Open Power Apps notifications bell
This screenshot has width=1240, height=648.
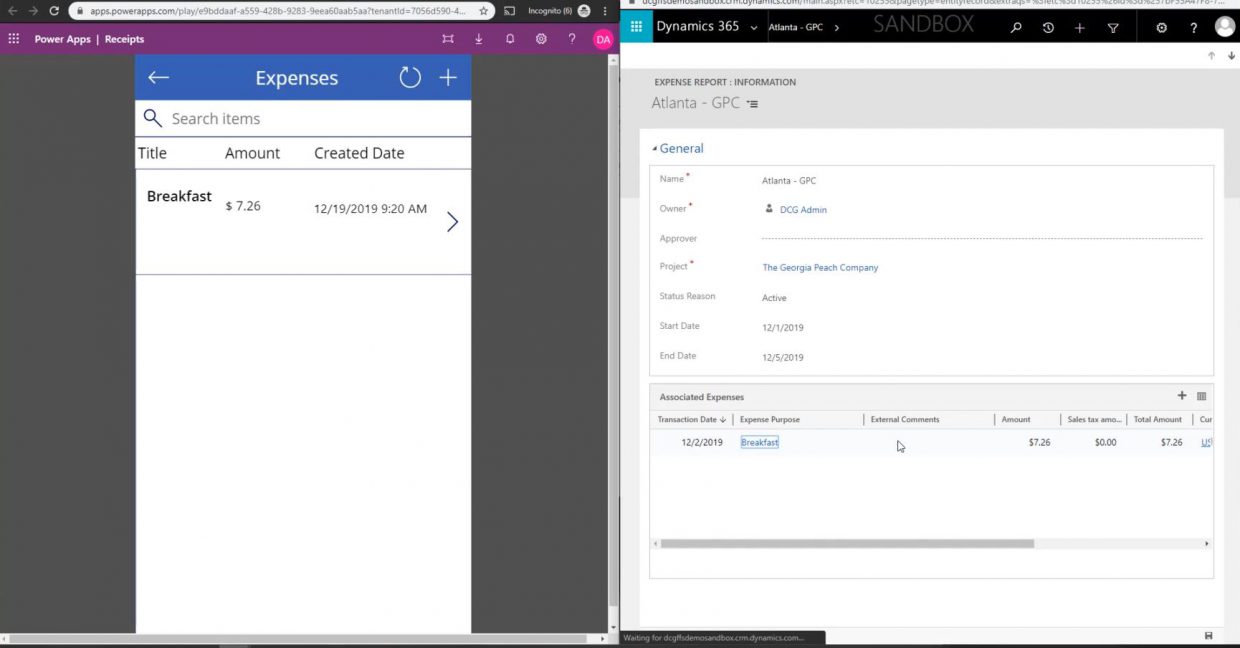510,39
